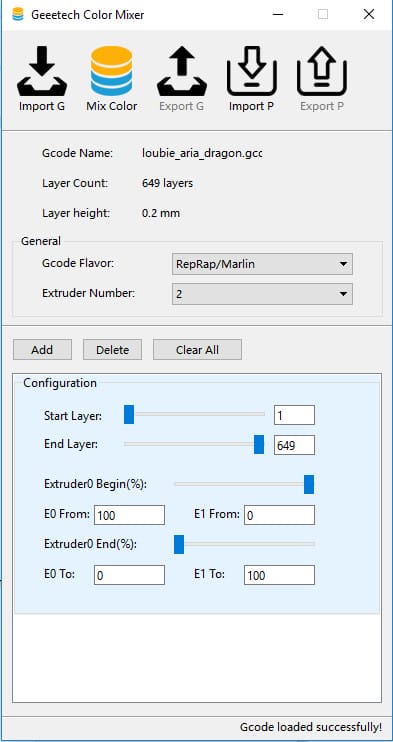Click the Import P icon
This screenshot has width=393, height=742.
[251, 71]
